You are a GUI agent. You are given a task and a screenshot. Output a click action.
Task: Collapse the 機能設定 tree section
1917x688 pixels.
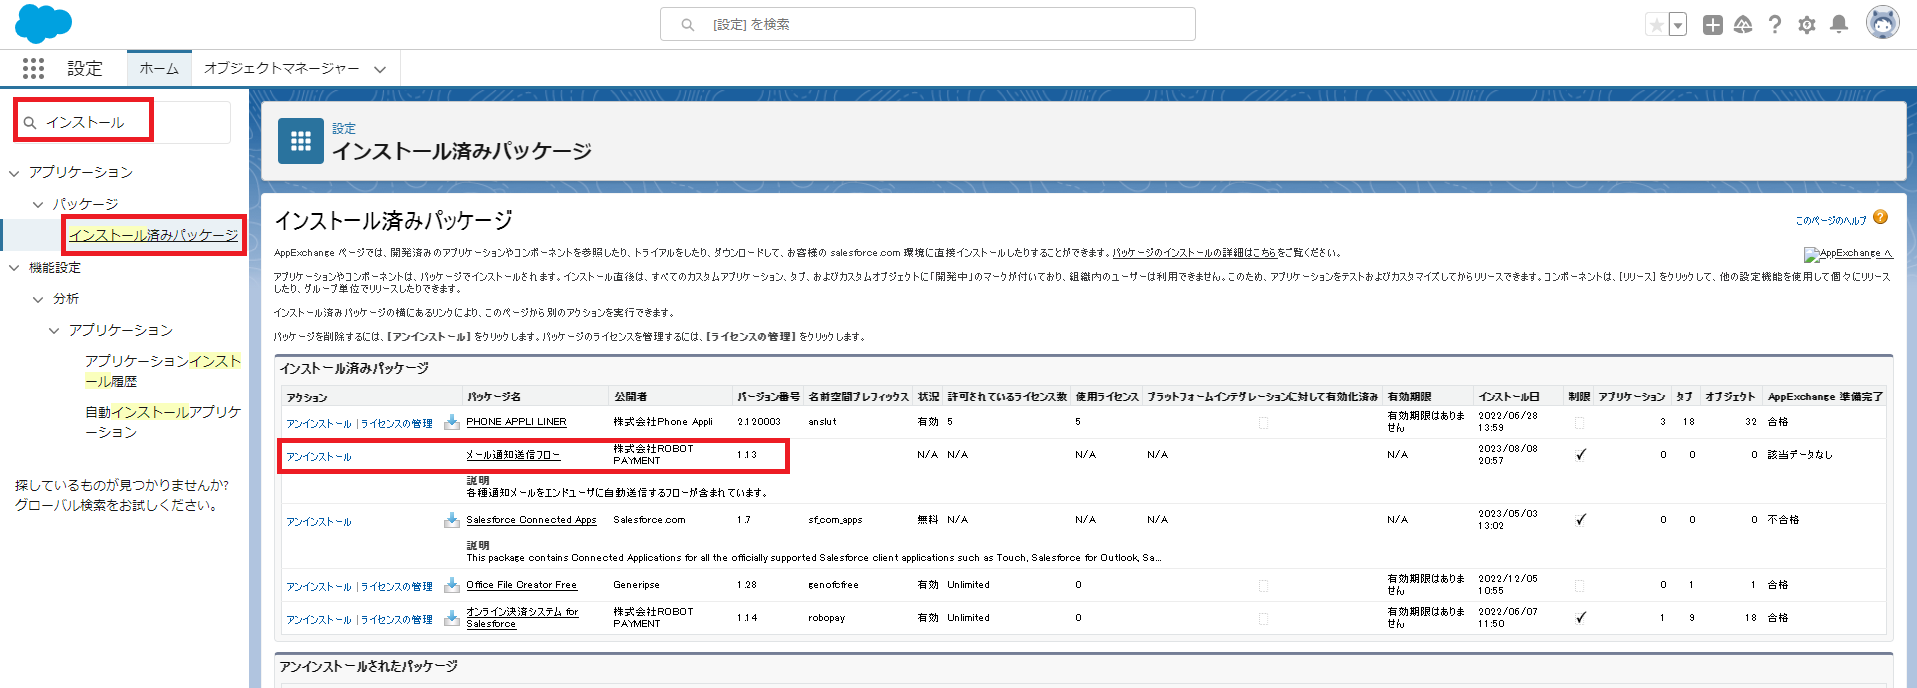pyautogui.click(x=14, y=268)
